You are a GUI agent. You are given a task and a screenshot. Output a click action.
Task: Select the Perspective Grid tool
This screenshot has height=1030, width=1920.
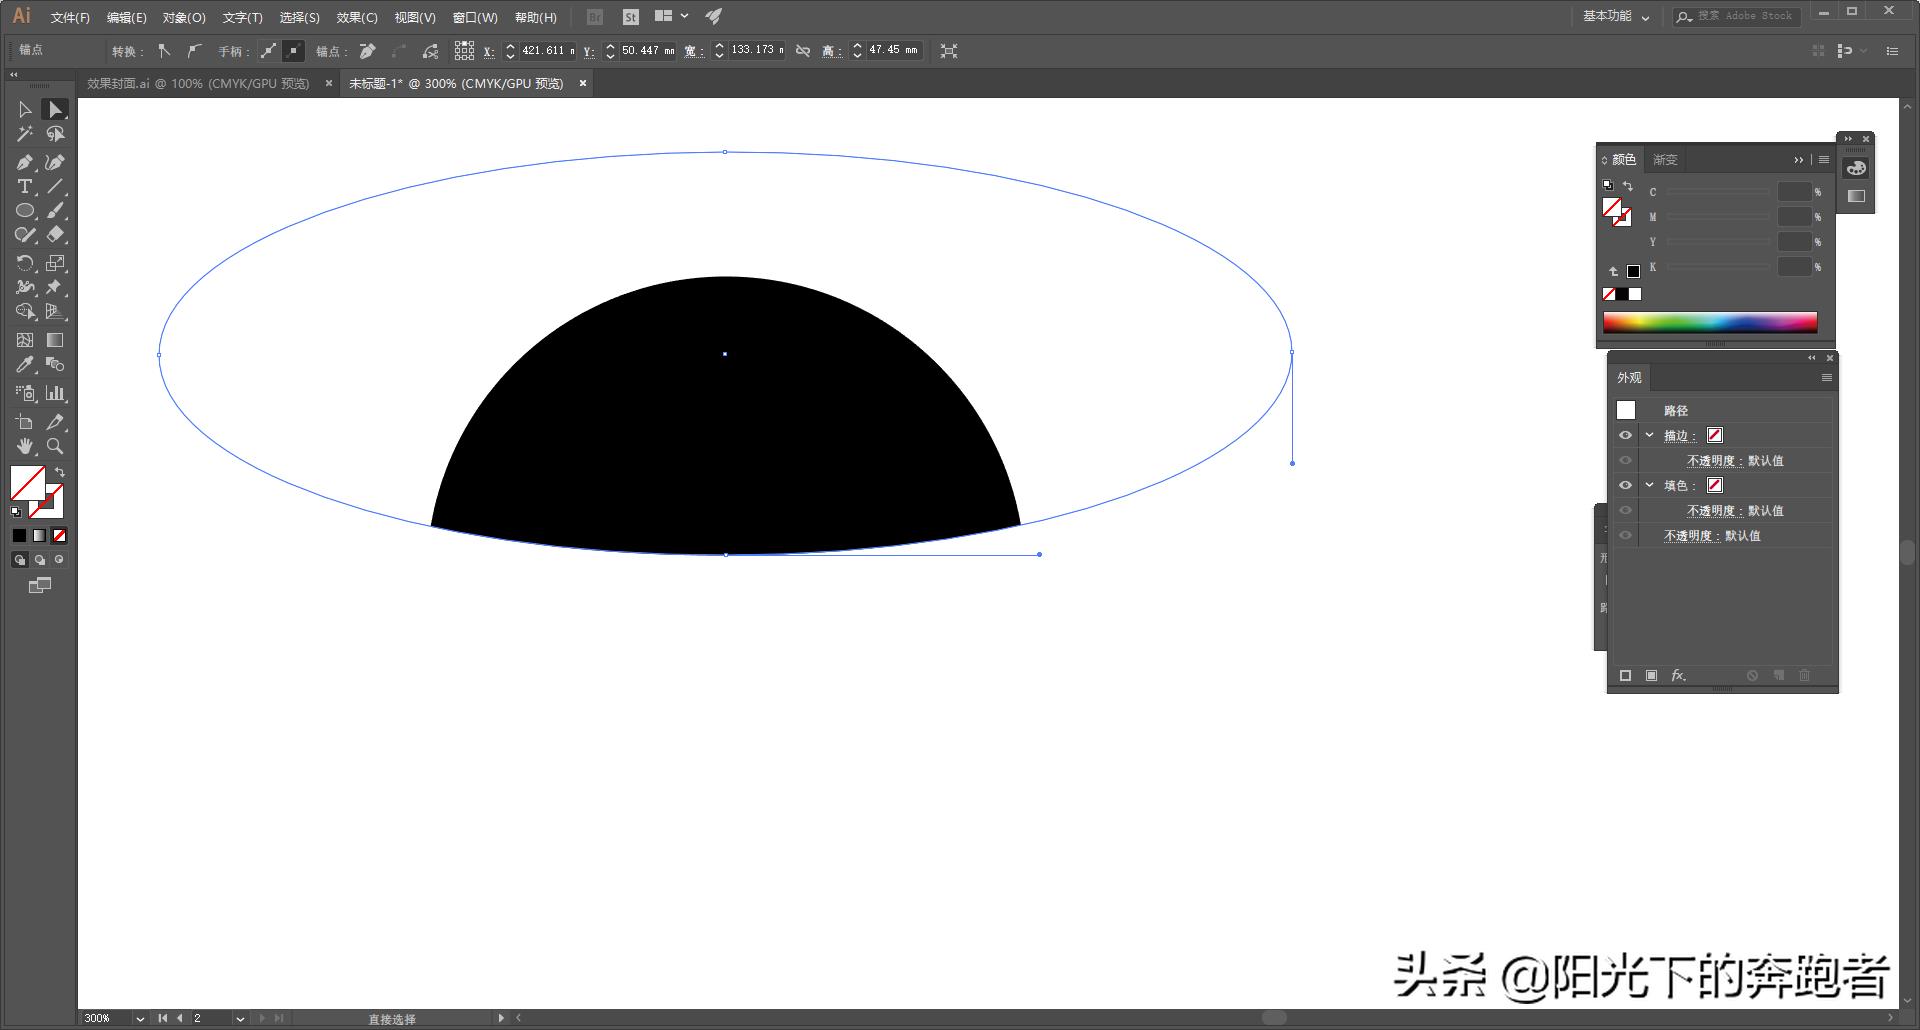coord(56,312)
